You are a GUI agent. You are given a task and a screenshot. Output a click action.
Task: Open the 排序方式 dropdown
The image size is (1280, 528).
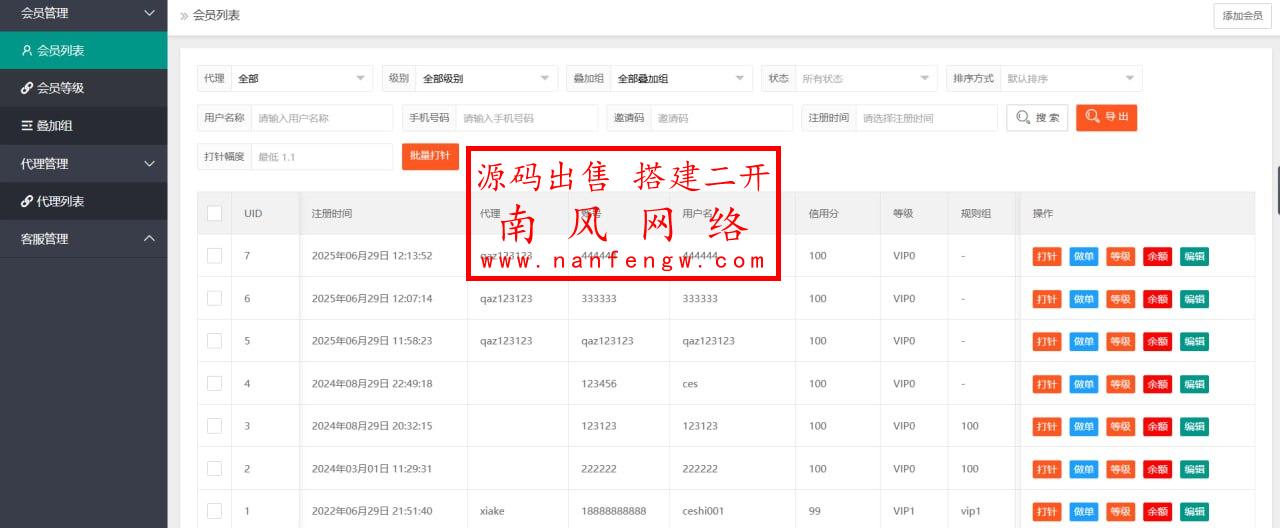(1071, 78)
